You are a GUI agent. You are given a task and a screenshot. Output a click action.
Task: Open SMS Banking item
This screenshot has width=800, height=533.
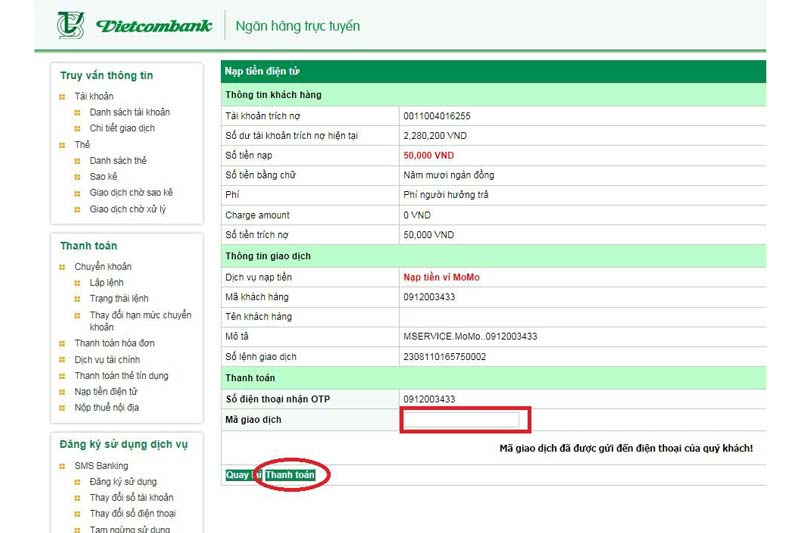coord(101,466)
